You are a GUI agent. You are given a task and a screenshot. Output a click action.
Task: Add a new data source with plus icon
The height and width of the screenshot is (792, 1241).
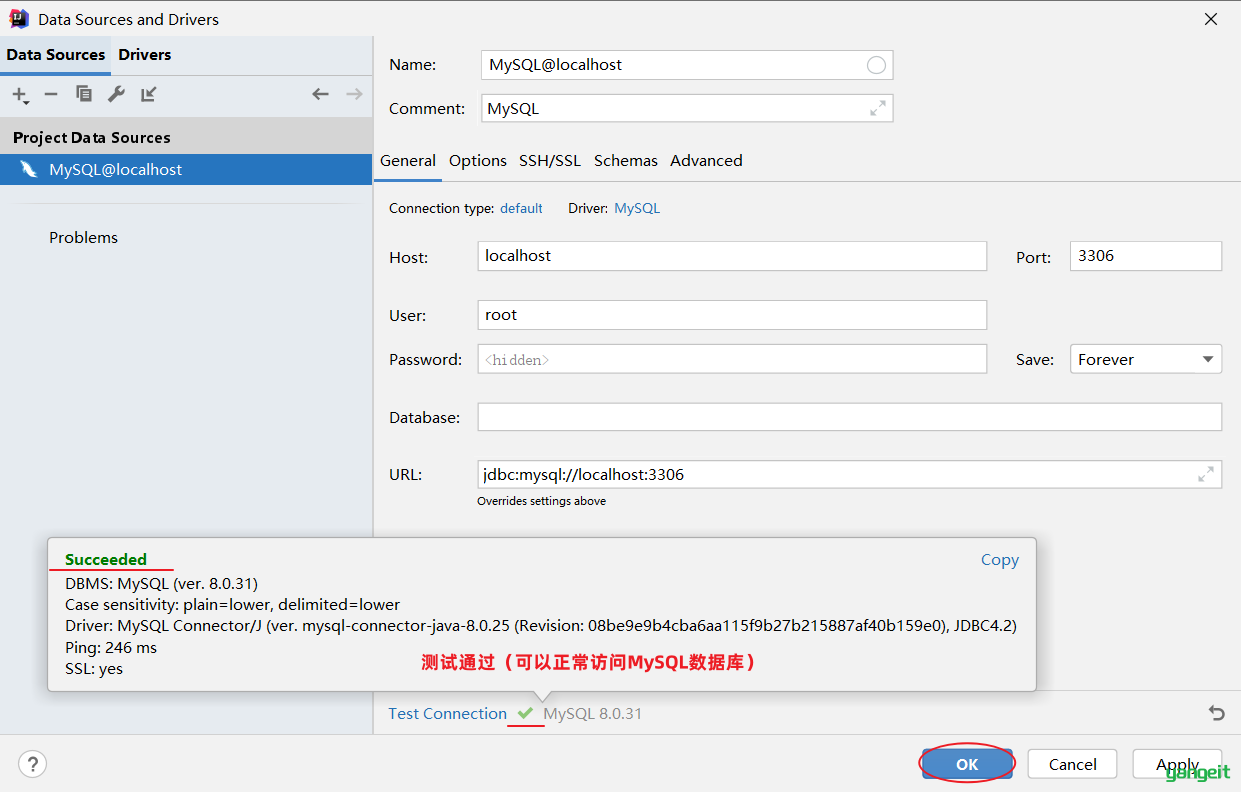pos(20,94)
